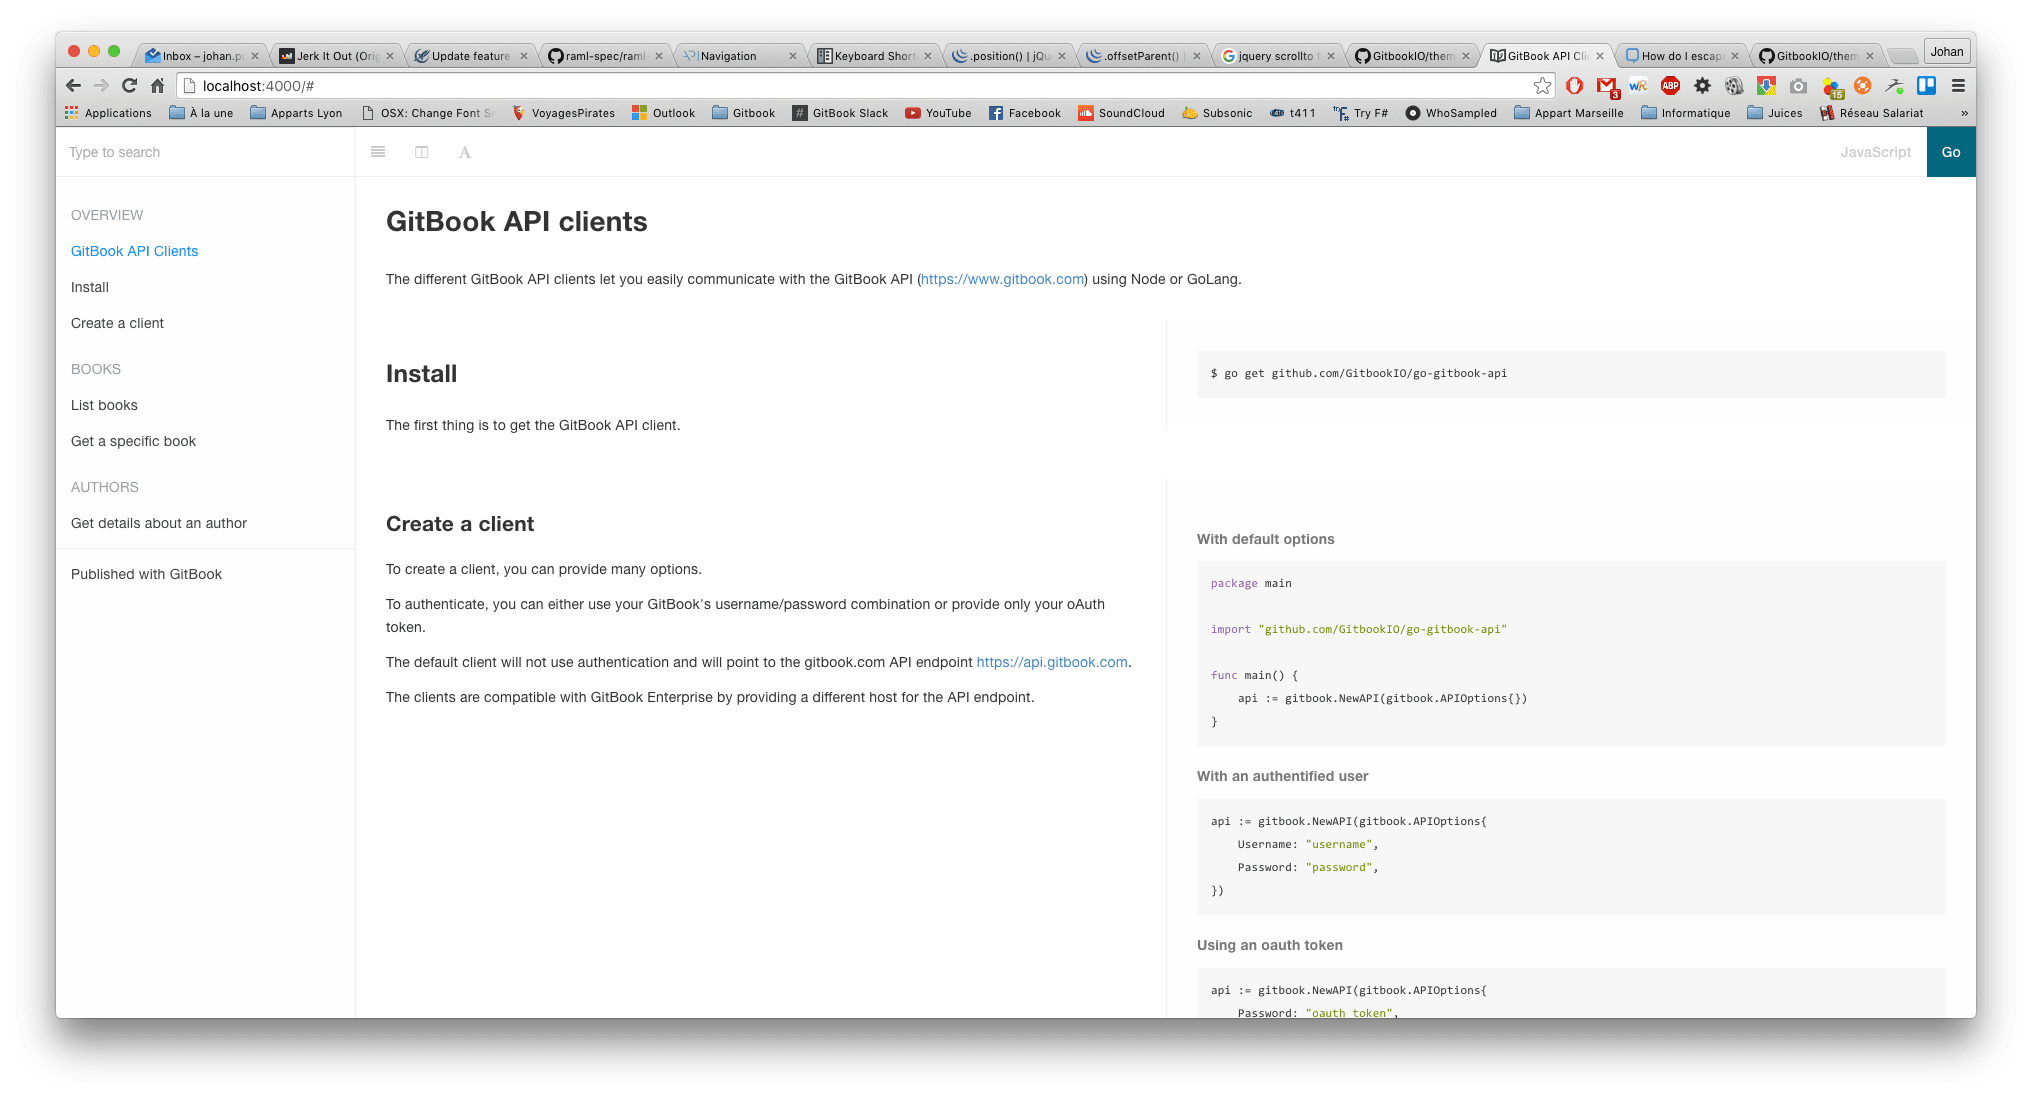The height and width of the screenshot is (1098, 2032).
Task: Click the bookmark/star icon in address bar
Action: (x=1539, y=85)
